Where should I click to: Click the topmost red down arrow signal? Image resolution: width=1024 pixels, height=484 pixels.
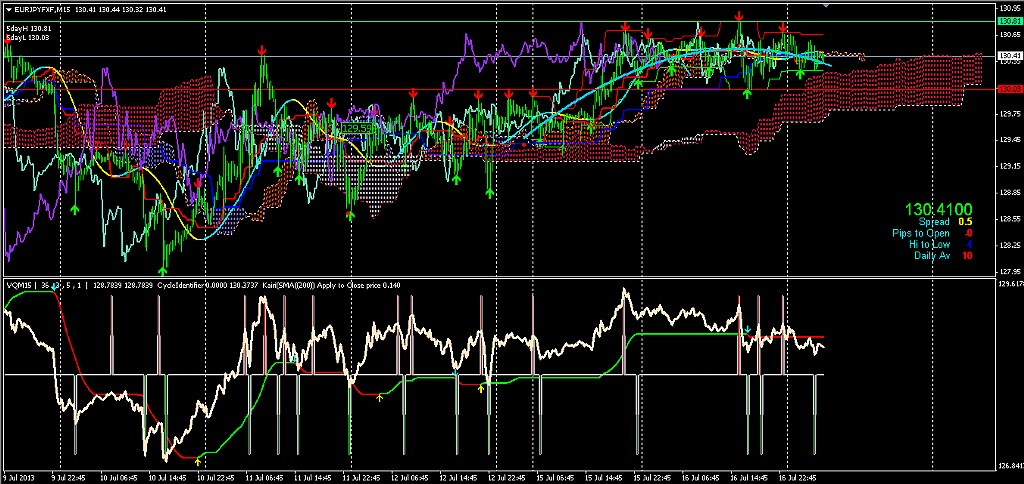click(739, 16)
